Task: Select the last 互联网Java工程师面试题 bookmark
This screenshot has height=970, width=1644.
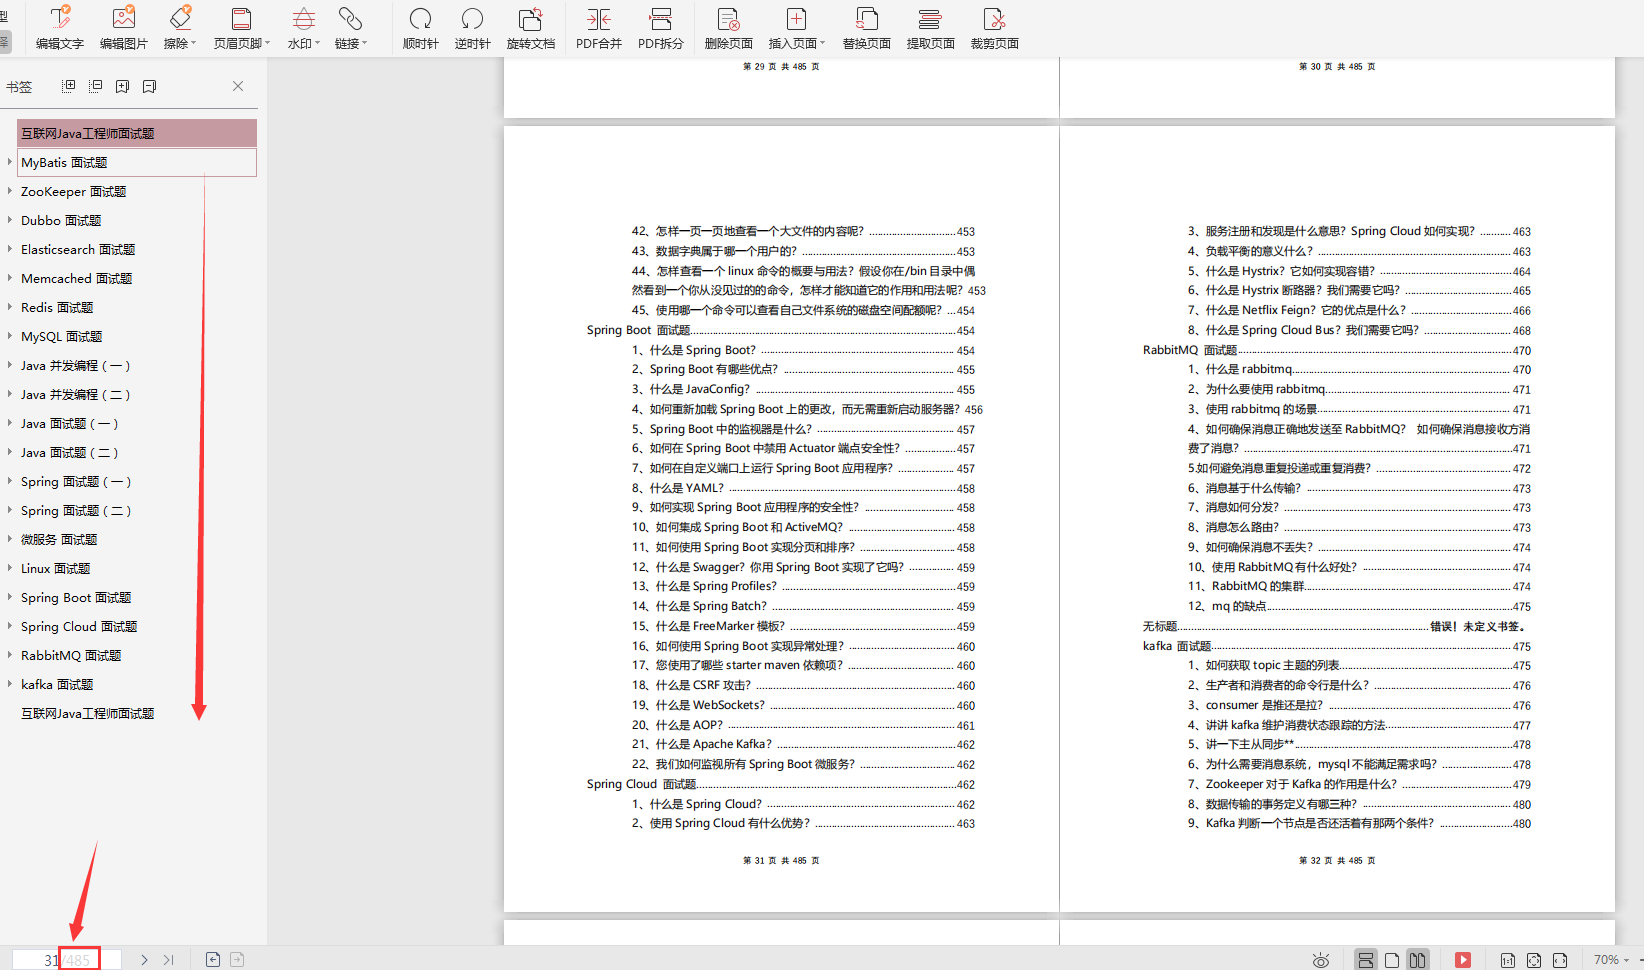Action: pyautogui.click(x=88, y=713)
